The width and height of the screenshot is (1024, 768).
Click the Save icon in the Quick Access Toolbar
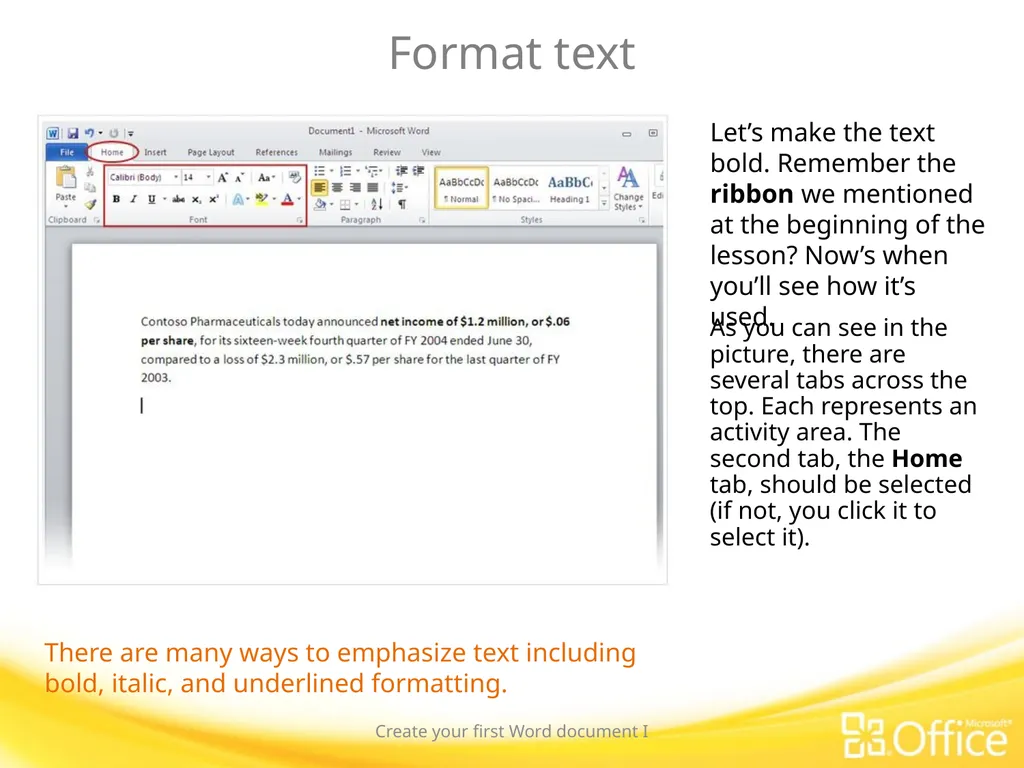click(72, 133)
